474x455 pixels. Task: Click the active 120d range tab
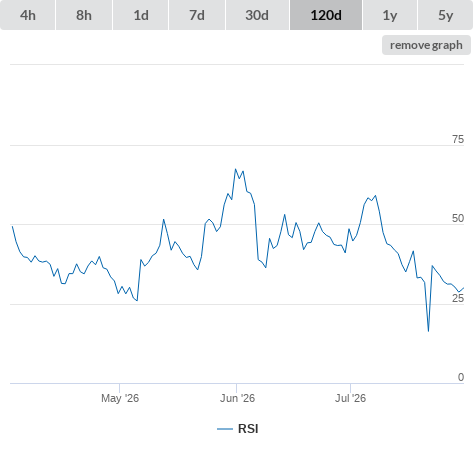click(x=326, y=15)
